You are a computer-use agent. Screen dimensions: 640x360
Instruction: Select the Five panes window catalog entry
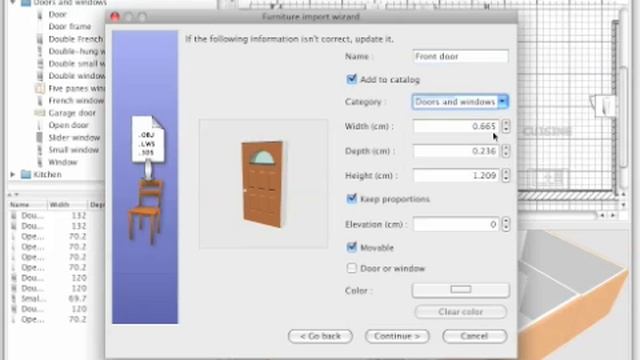76,88
